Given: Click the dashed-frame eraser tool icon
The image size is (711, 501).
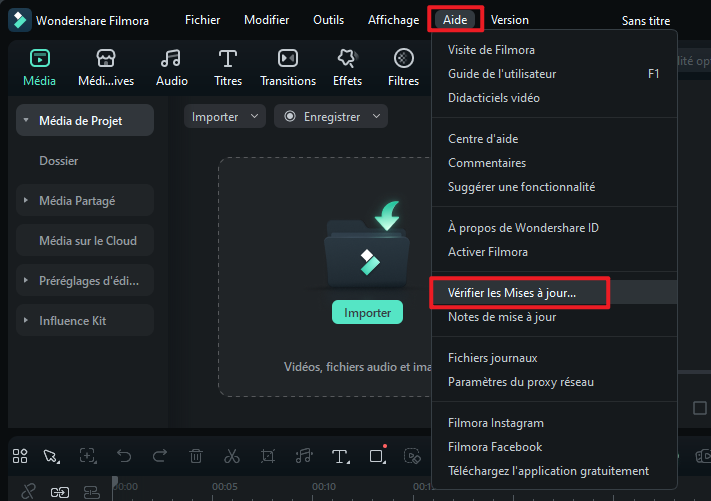Looking at the screenshot, I should click(412, 456).
